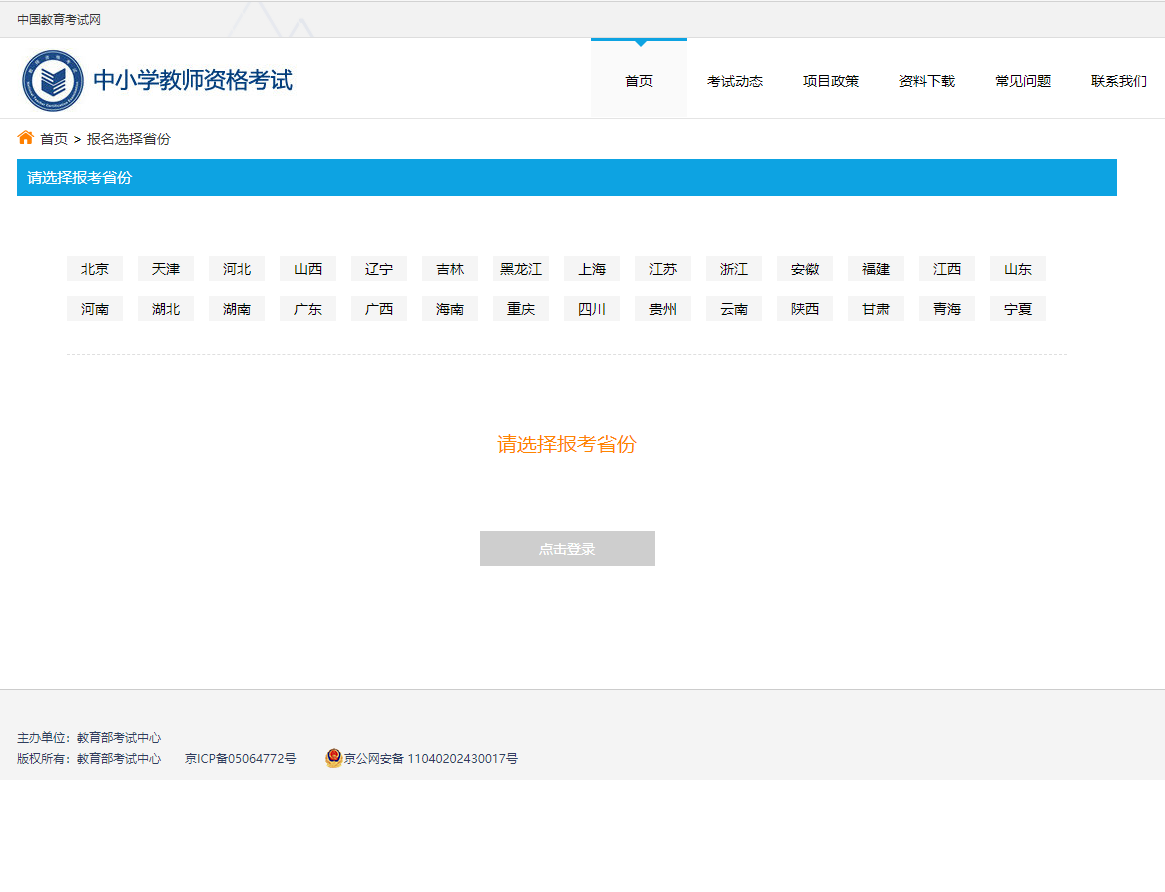Open the 首页 navigation tab
The image size is (1165, 892).
pos(639,81)
